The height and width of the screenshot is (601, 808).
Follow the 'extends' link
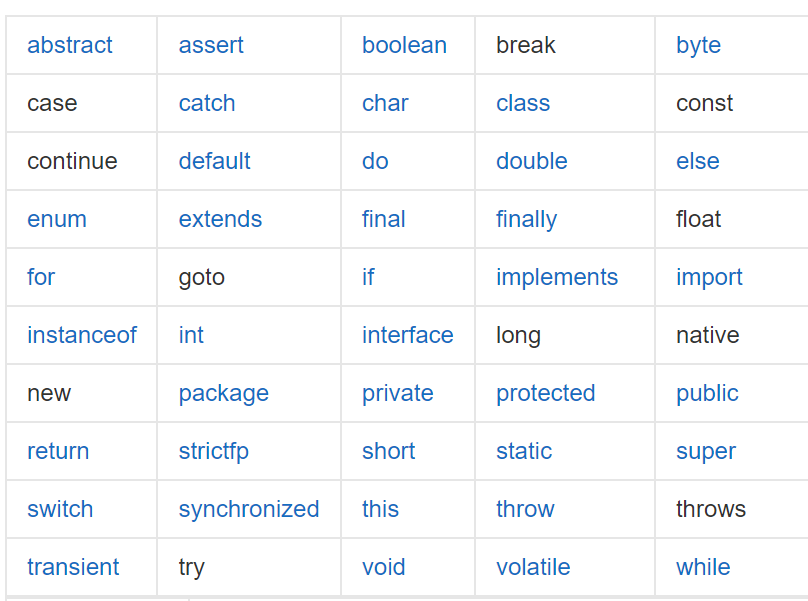coord(220,219)
